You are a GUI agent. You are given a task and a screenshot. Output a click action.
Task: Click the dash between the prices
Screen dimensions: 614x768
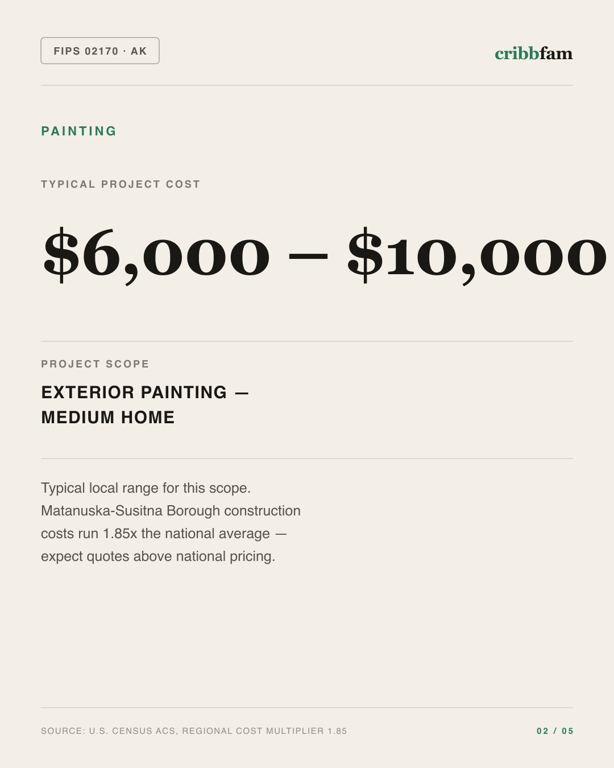(308, 256)
